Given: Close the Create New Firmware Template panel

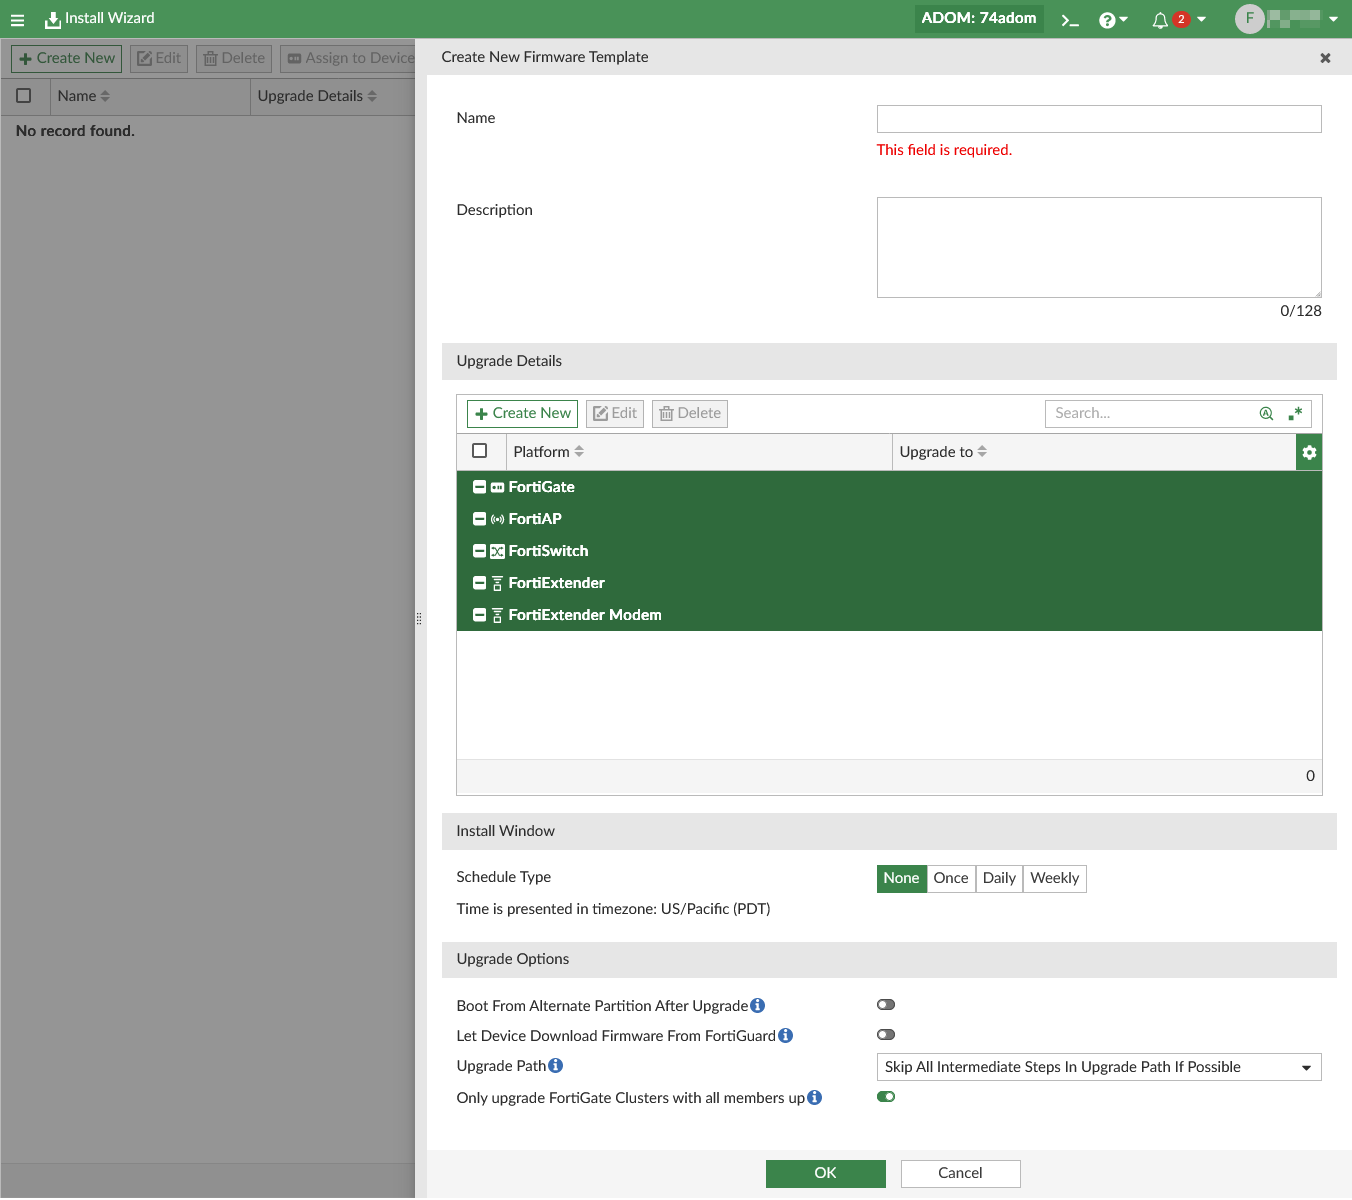Looking at the screenshot, I should pyautogui.click(x=1325, y=58).
